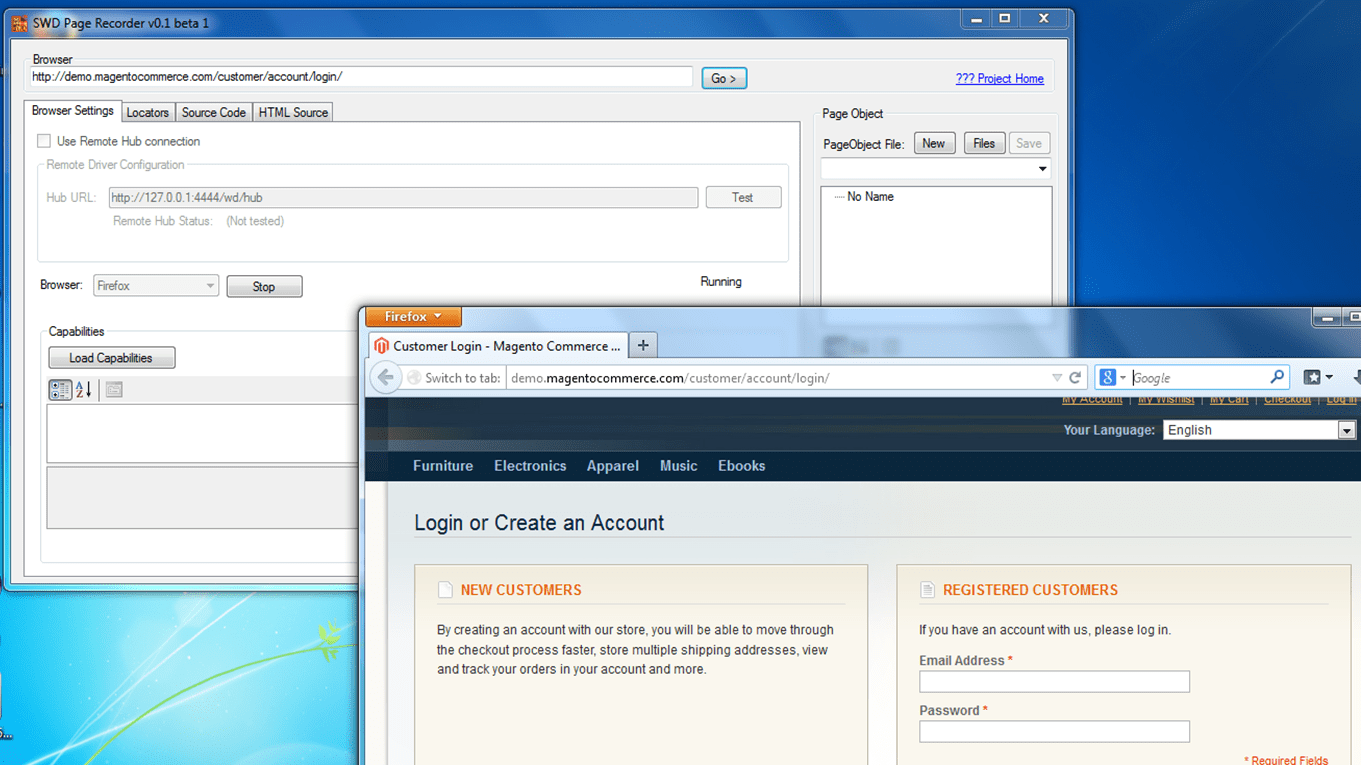Open a new tab in Firefox
This screenshot has height=765, width=1361.
coord(643,345)
